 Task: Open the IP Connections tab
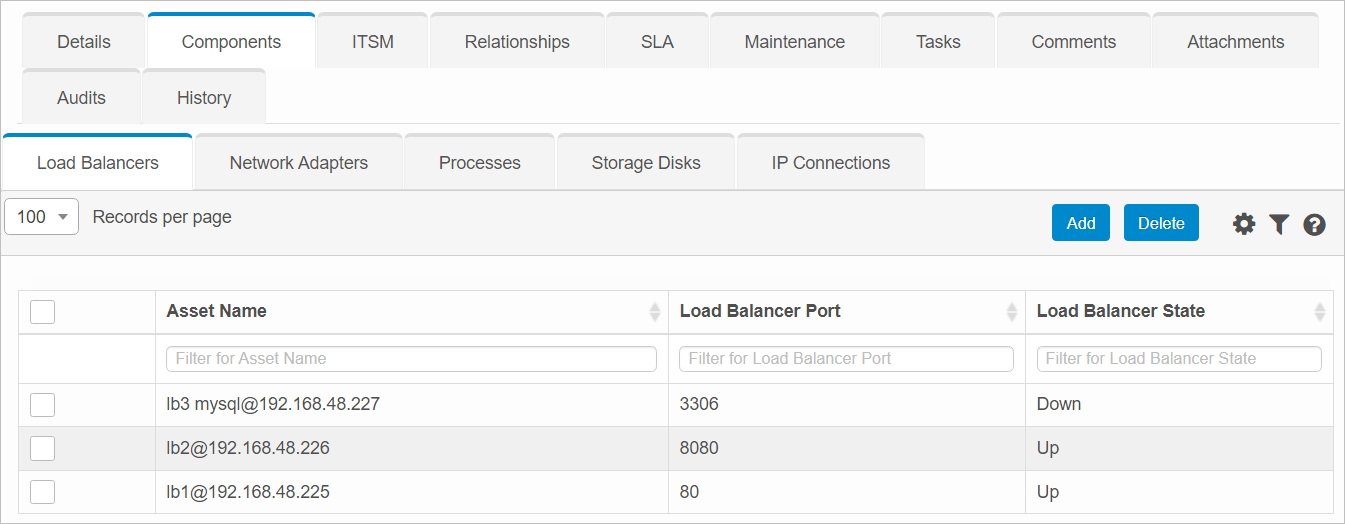click(830, 163)
